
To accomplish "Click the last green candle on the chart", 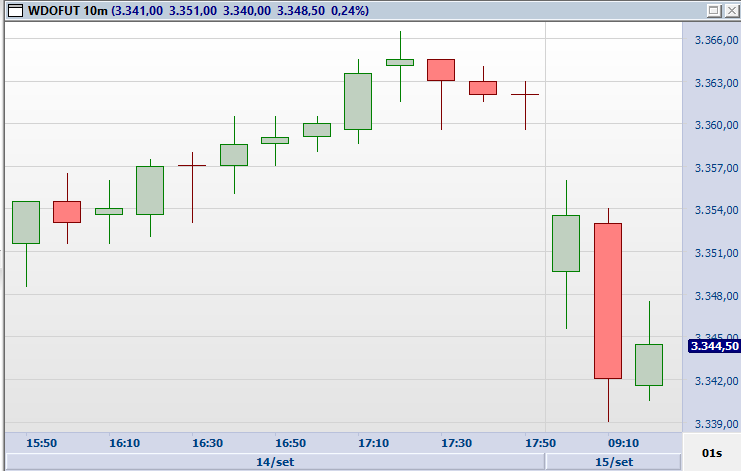I will tap(649, 365).
